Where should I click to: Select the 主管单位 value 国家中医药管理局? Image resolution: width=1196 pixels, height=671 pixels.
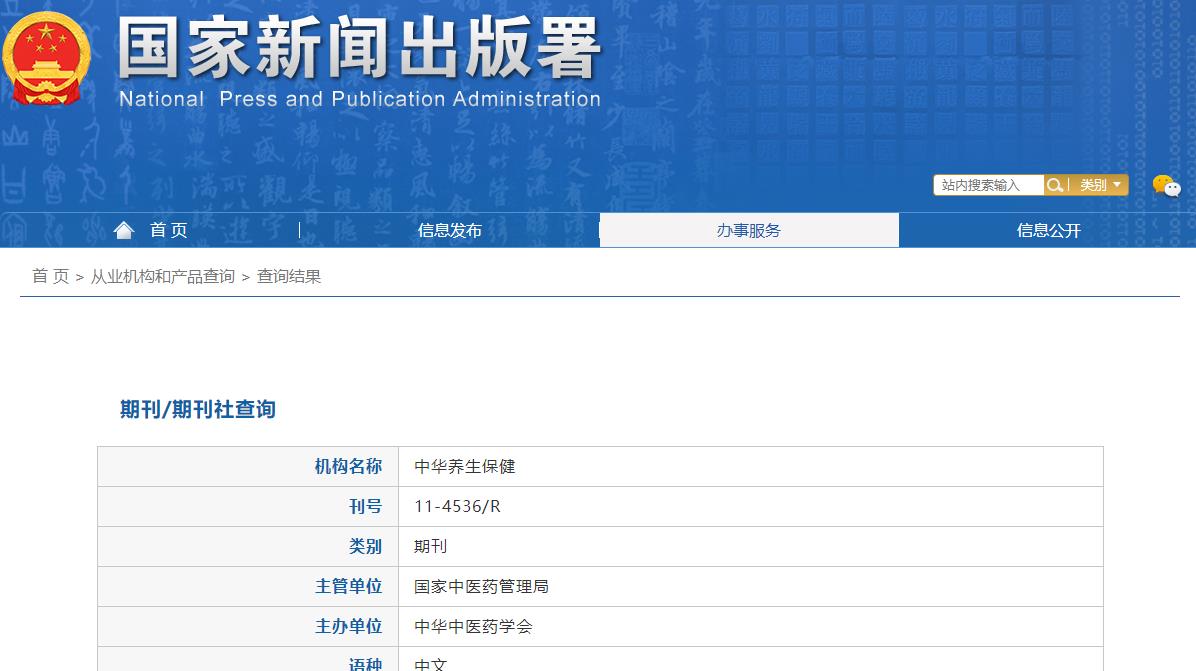point(483,586)
